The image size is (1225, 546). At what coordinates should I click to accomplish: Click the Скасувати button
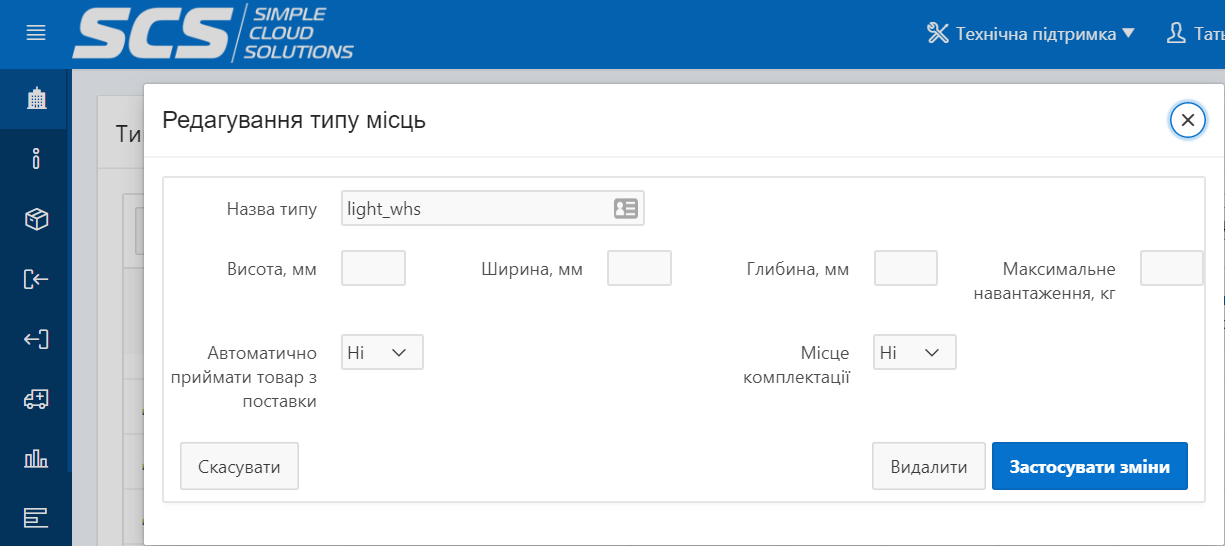(x=239, y=467)
